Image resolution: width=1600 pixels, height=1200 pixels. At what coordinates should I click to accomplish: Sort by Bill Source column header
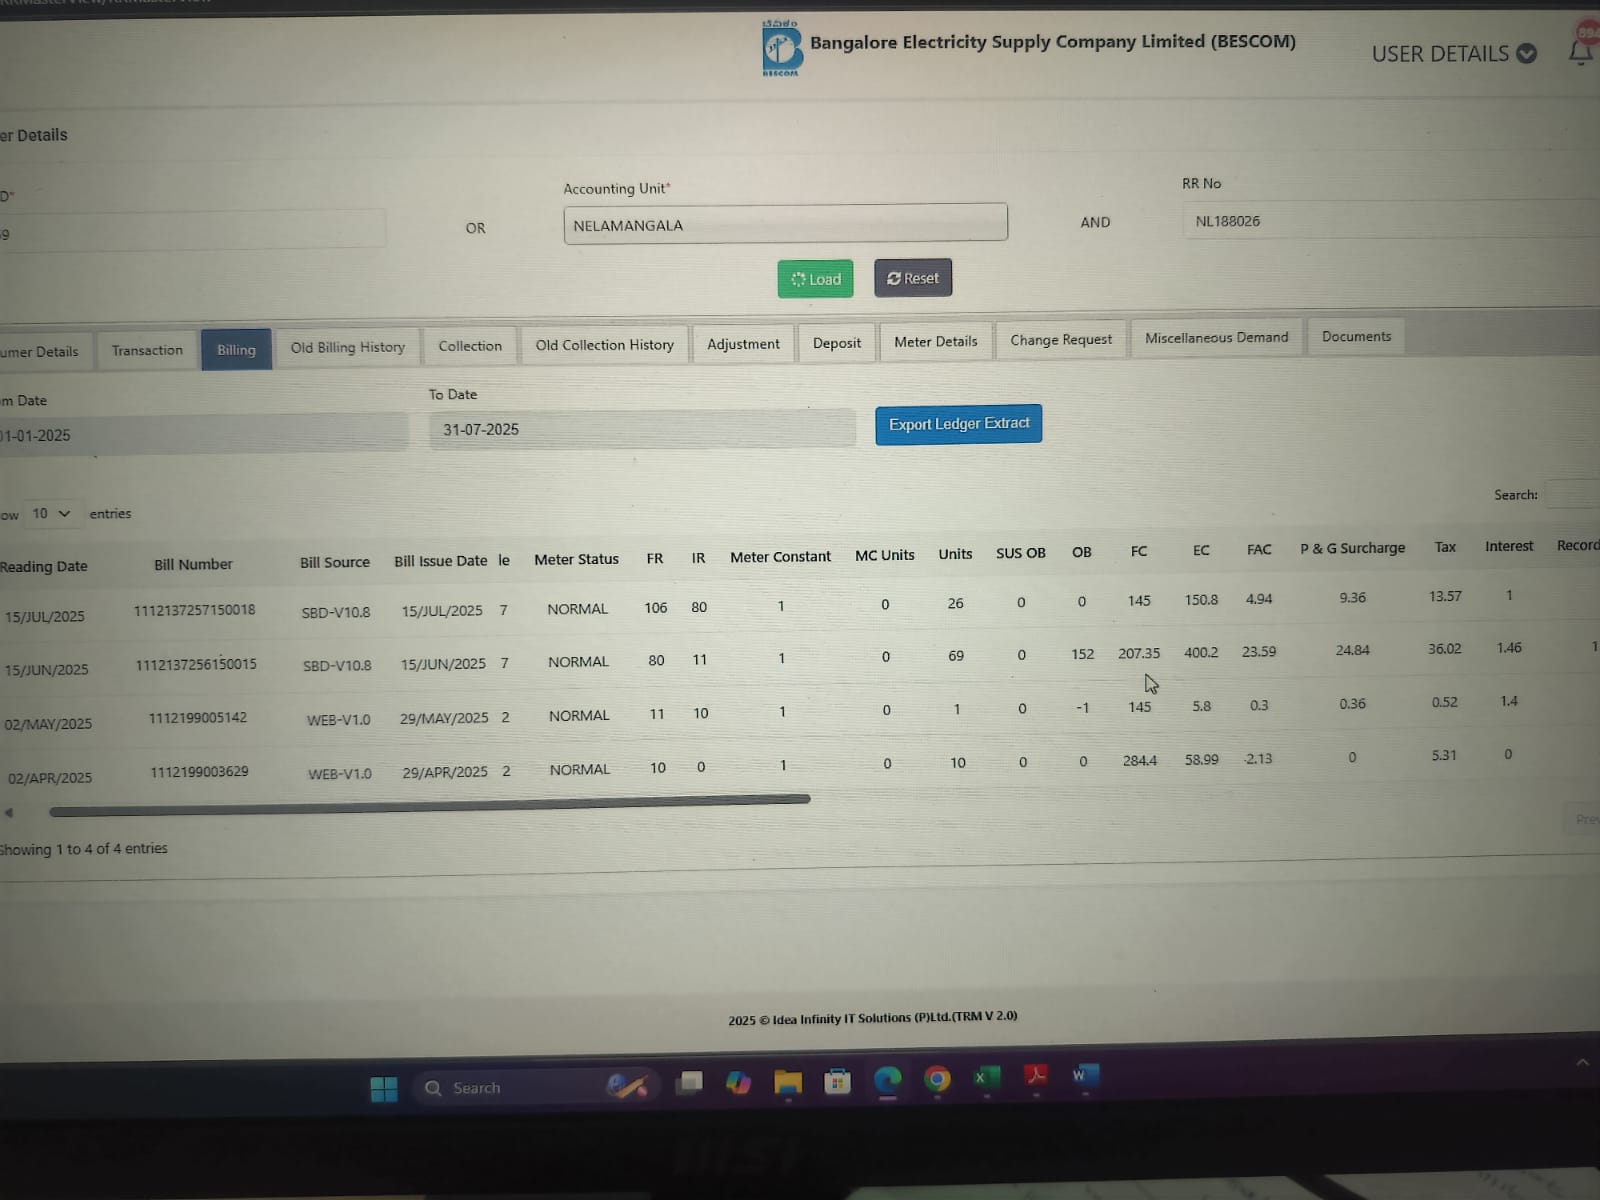[335, 562]
